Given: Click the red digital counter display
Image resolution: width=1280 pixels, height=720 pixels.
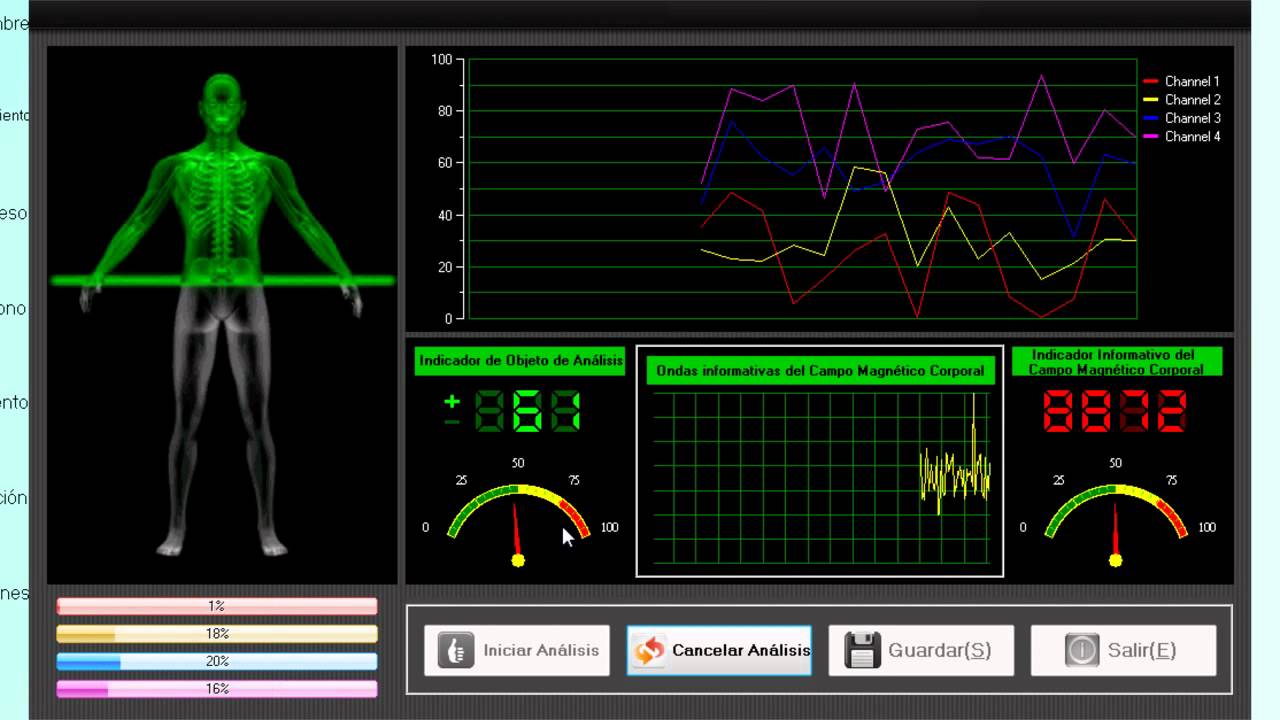Looking at the screenshot, I should pos(1115,411).
